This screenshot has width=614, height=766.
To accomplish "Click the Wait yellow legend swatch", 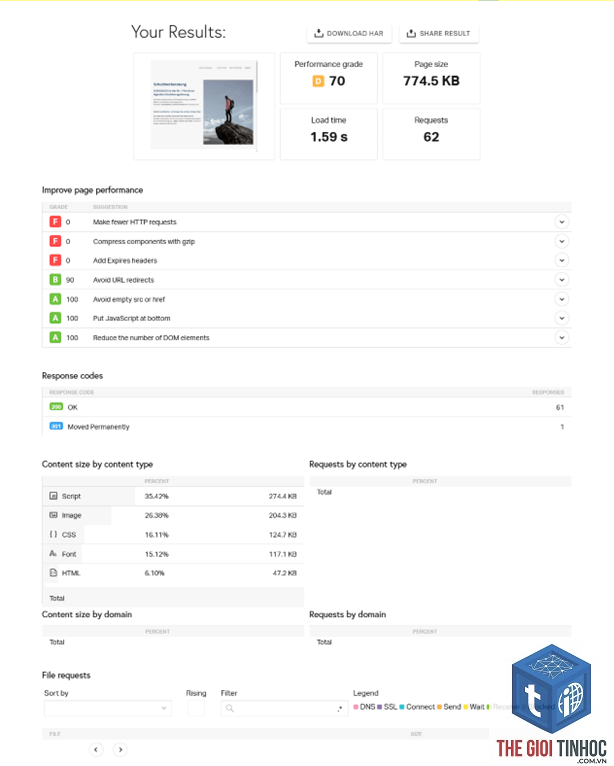I will [466, 707].
